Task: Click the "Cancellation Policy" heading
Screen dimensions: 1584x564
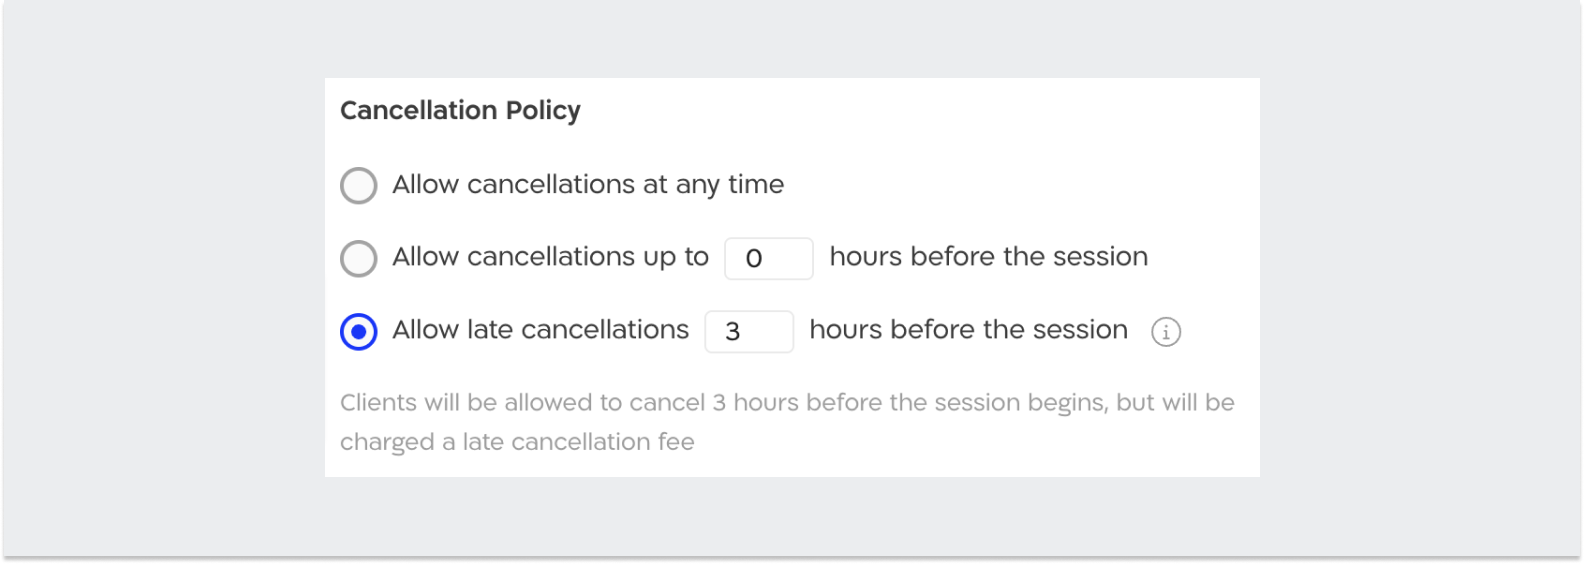Action: tap(460, 110)
